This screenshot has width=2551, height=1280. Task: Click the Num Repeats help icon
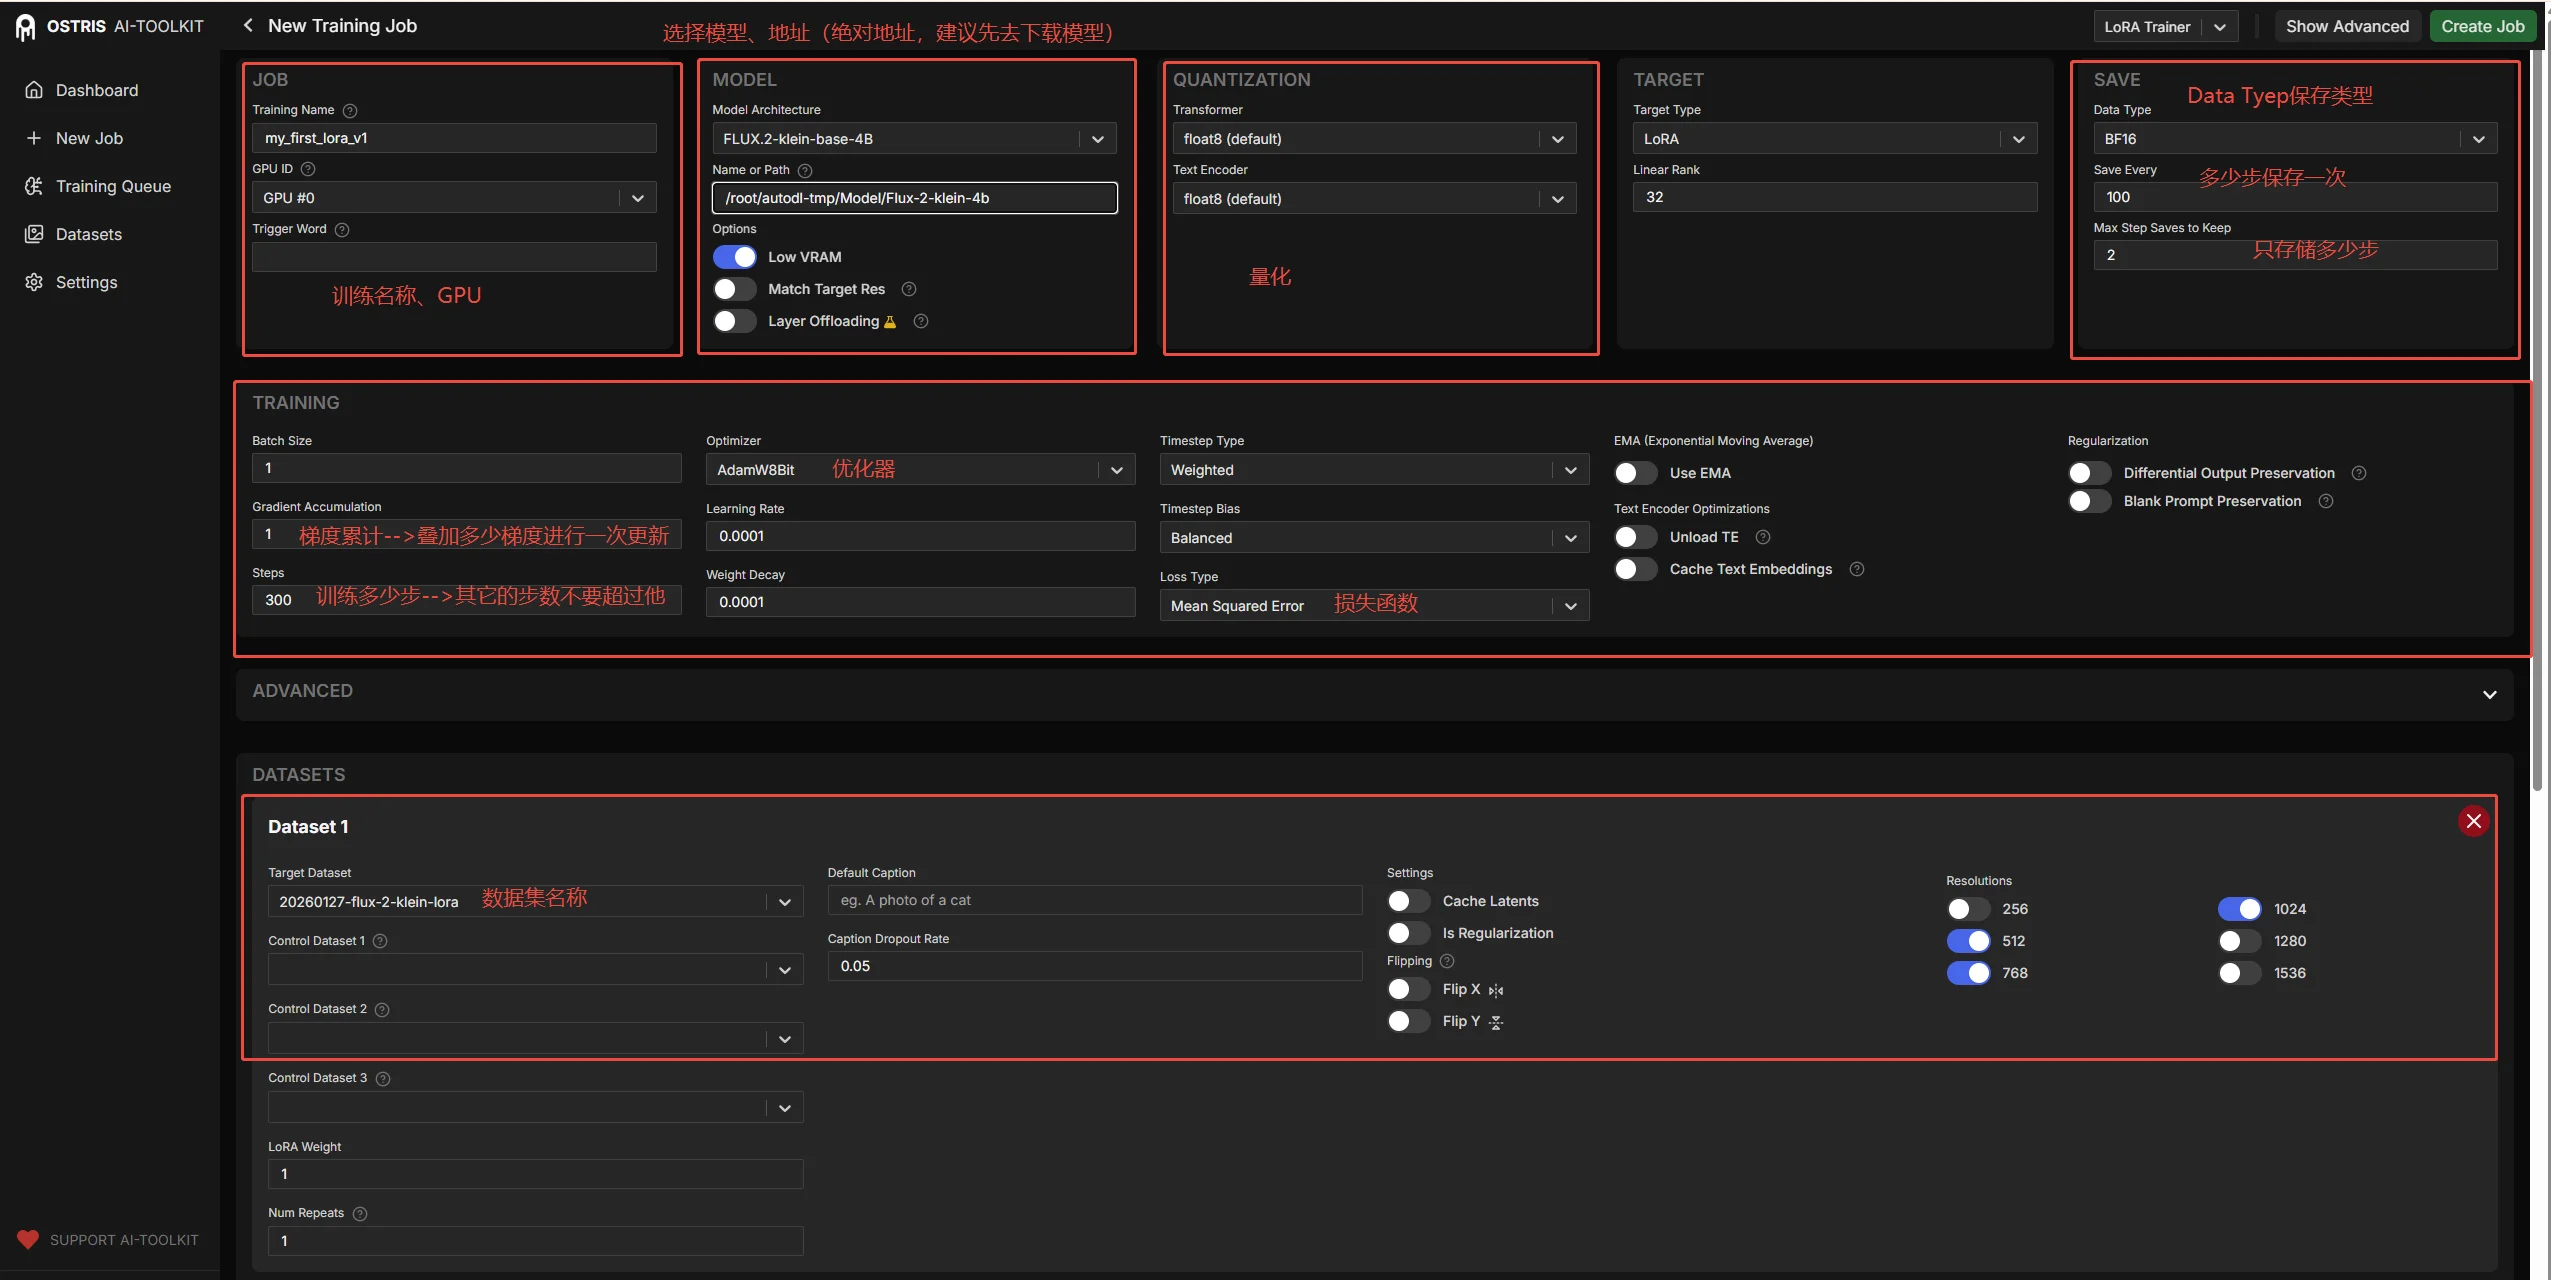coord(360,1214)
